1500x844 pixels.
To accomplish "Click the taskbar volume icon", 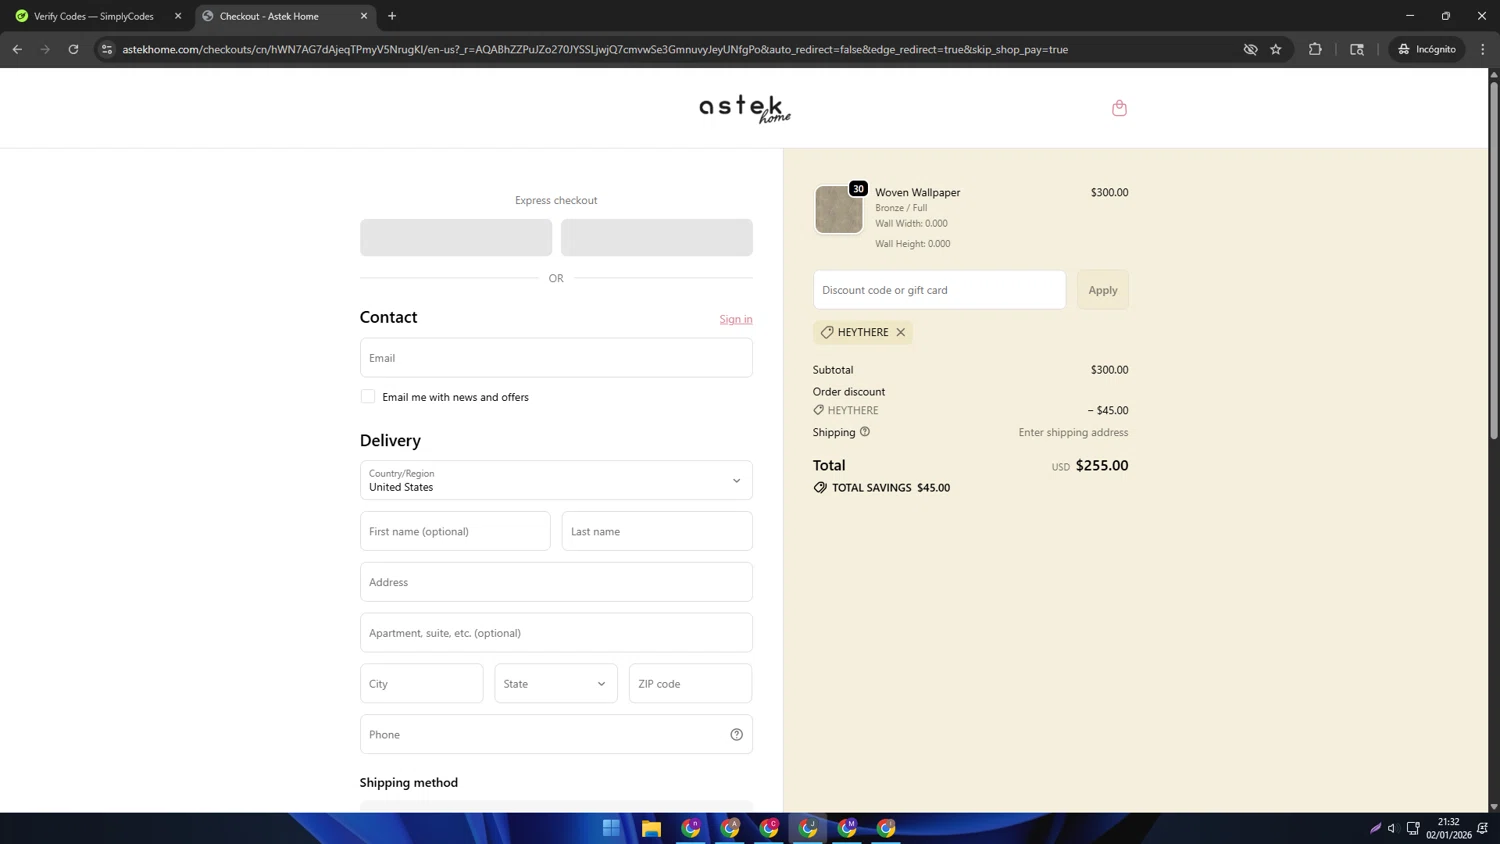I will (x=1391, y=828).
